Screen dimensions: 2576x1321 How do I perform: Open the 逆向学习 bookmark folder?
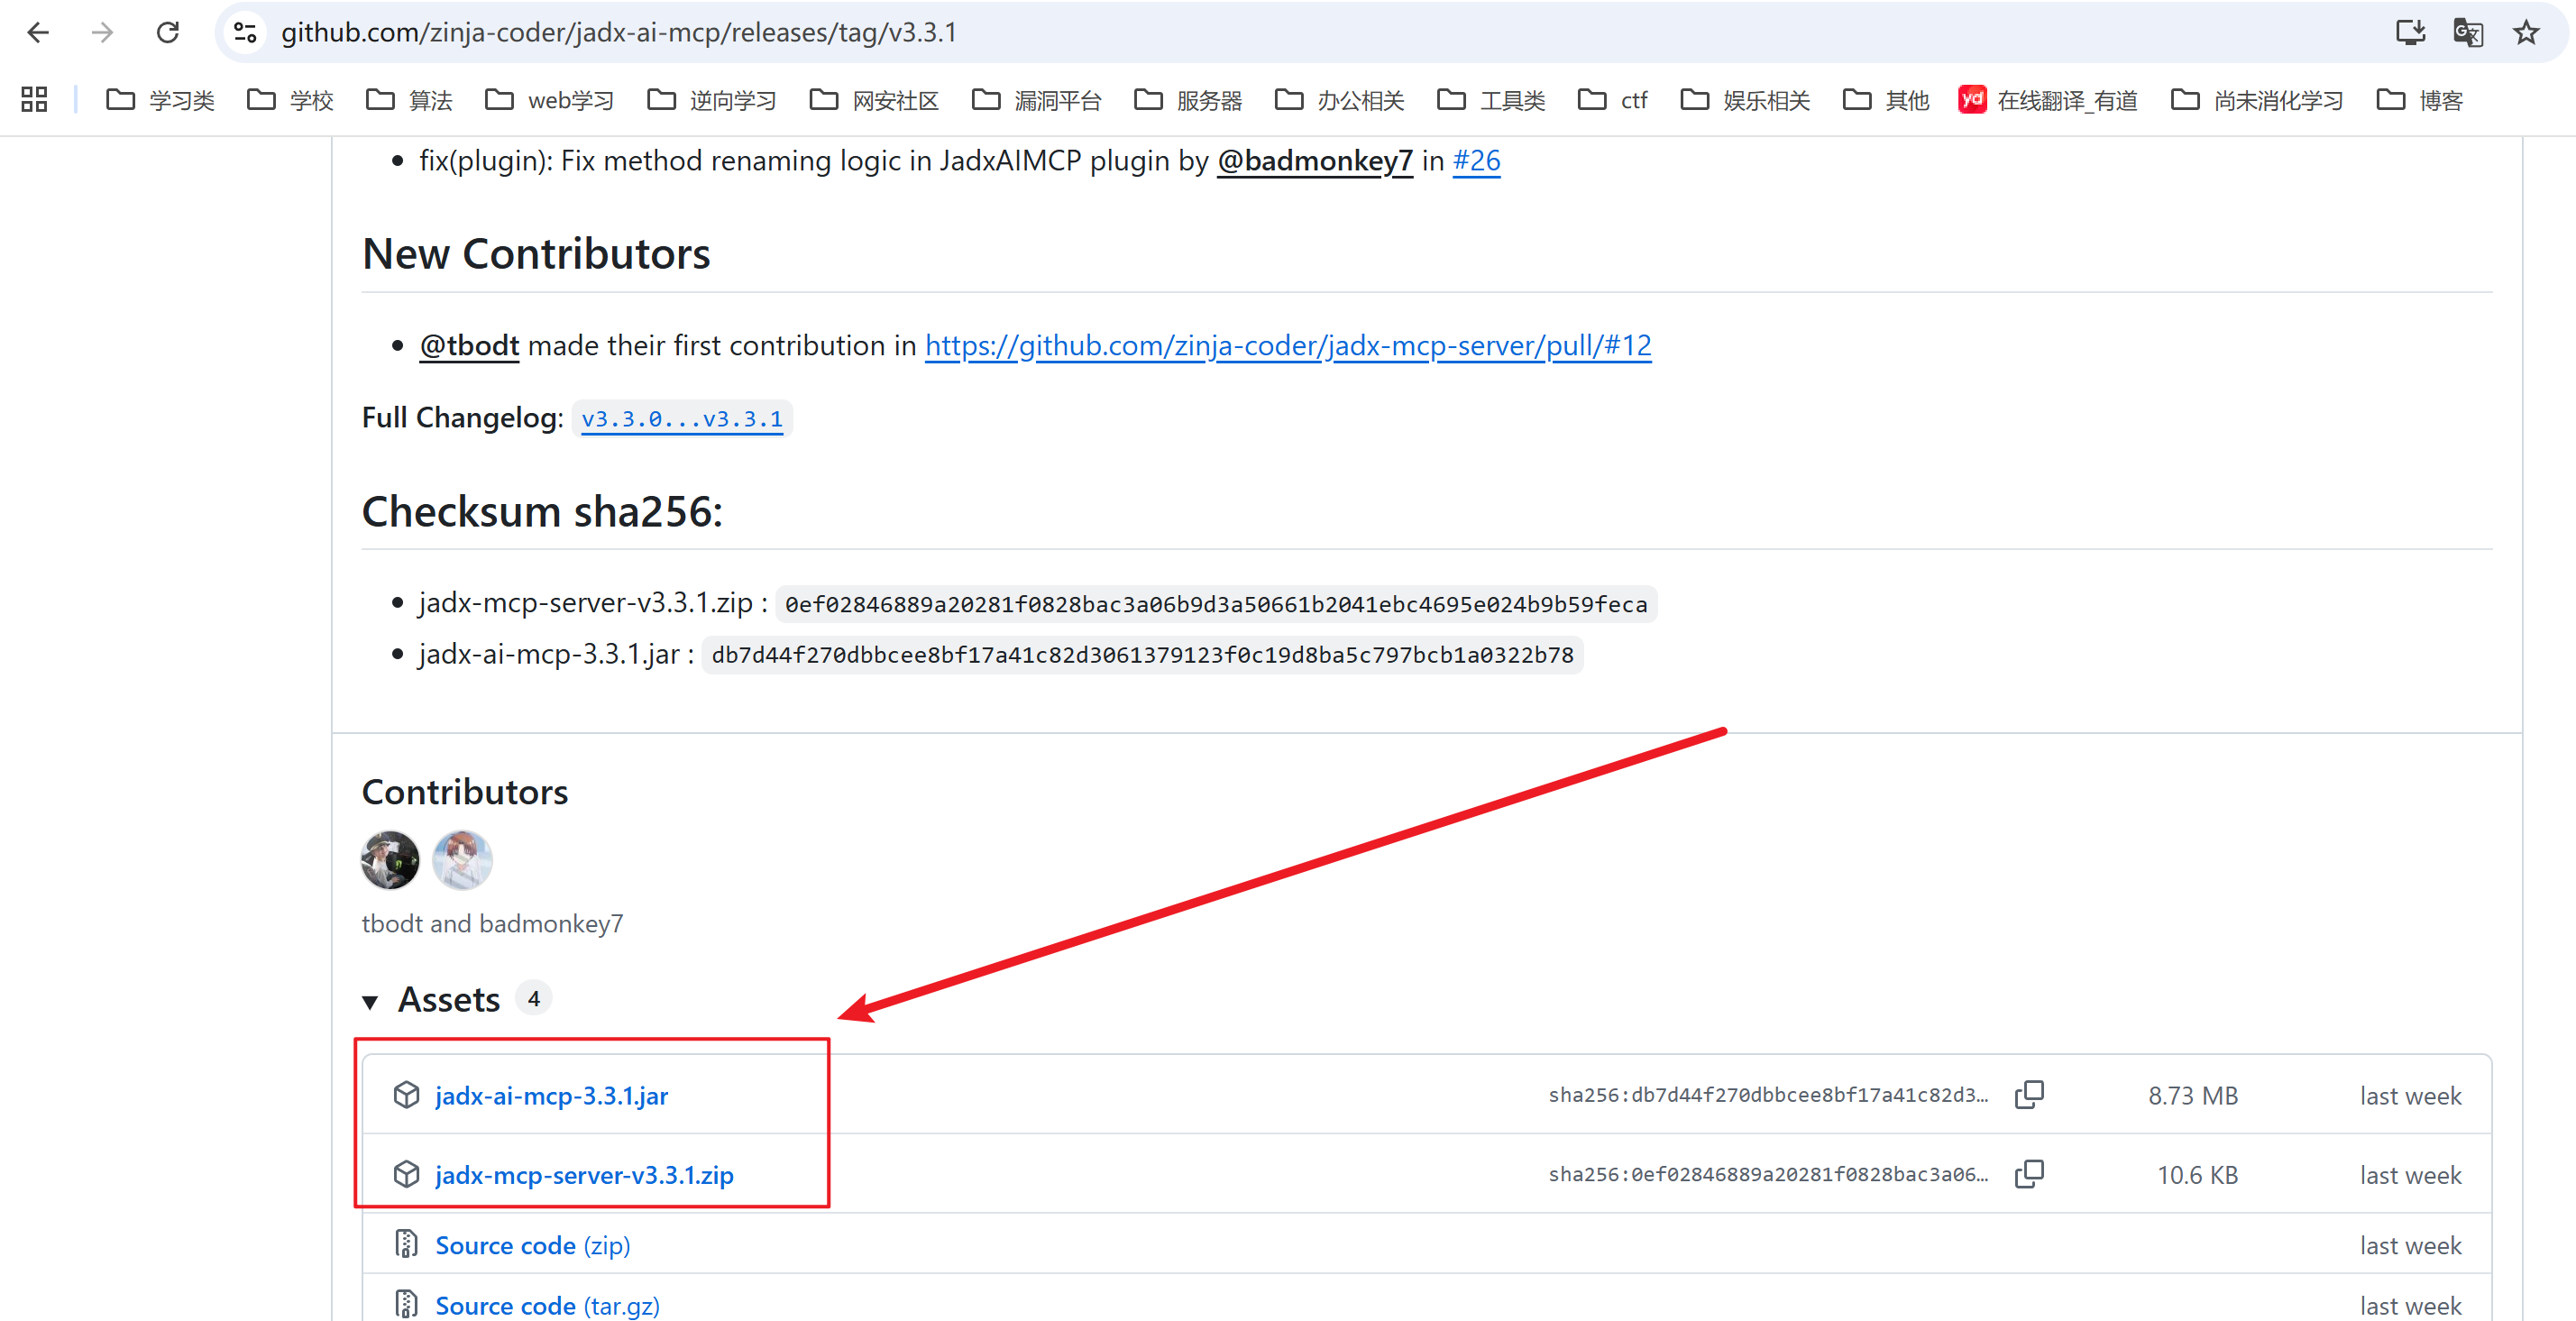point(712,100)
